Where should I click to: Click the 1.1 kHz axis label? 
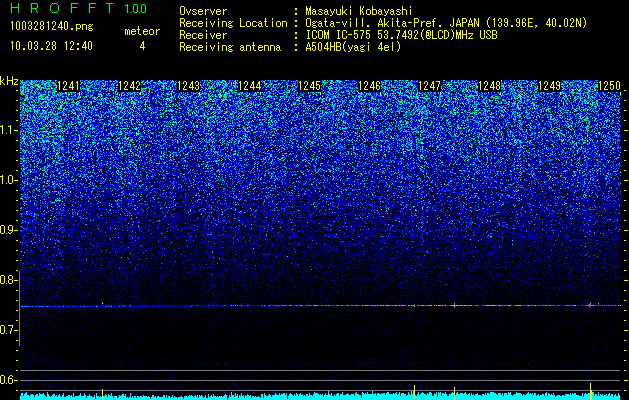[x=8, y=130]
